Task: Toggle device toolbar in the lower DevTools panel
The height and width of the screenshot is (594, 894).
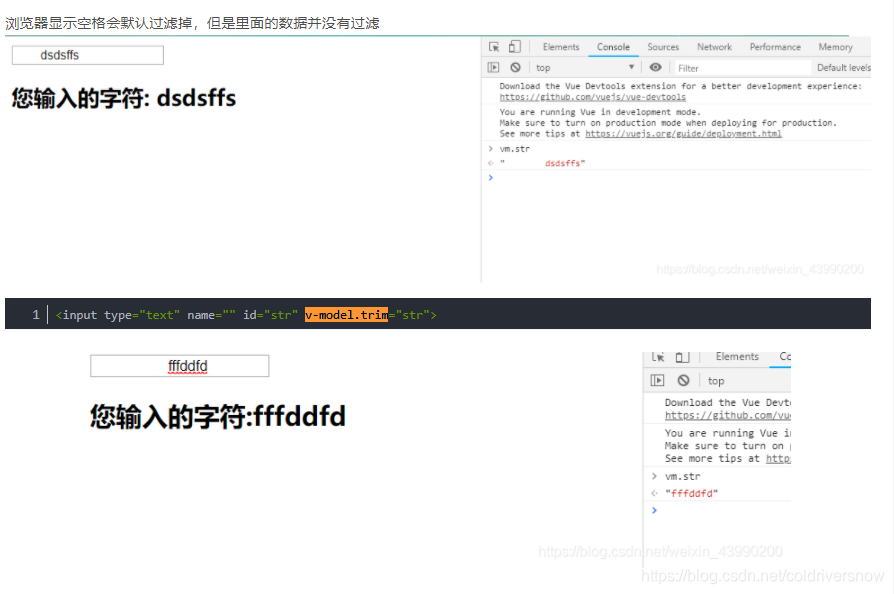Action: click(680, 357)
